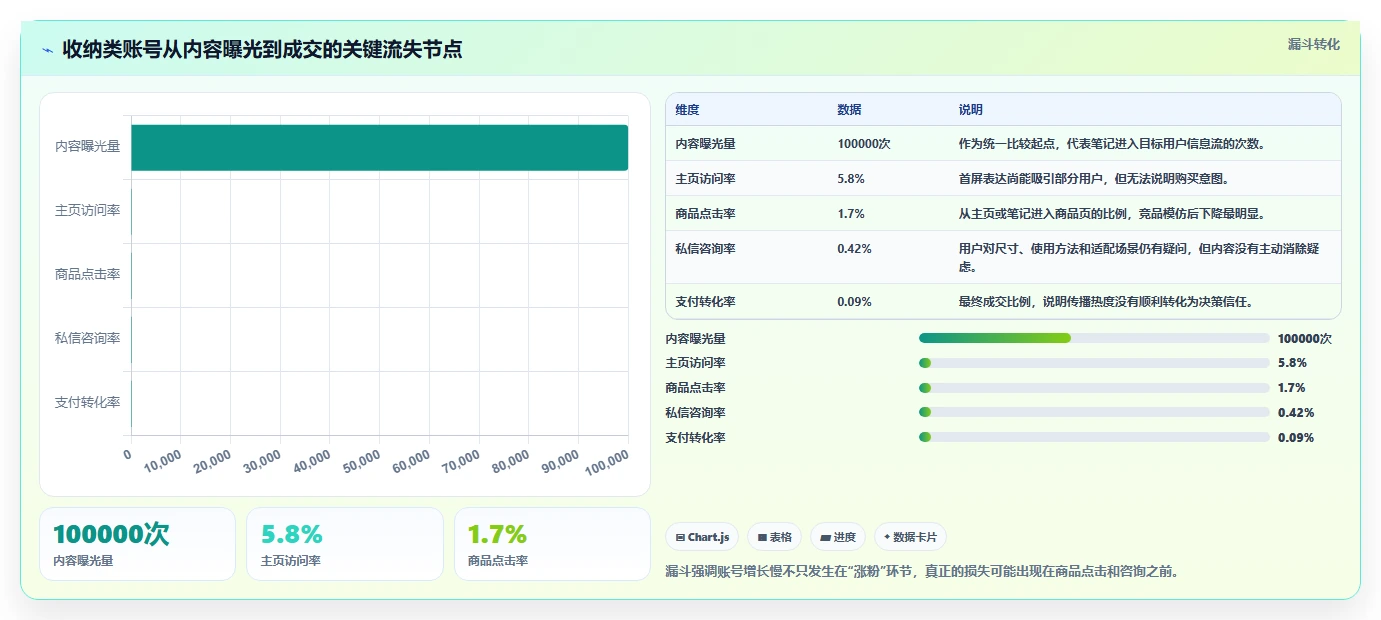This screenshot has height=620, width=1381.
Task: Click the 5.8% cell in the table
Action: [851, 179]
